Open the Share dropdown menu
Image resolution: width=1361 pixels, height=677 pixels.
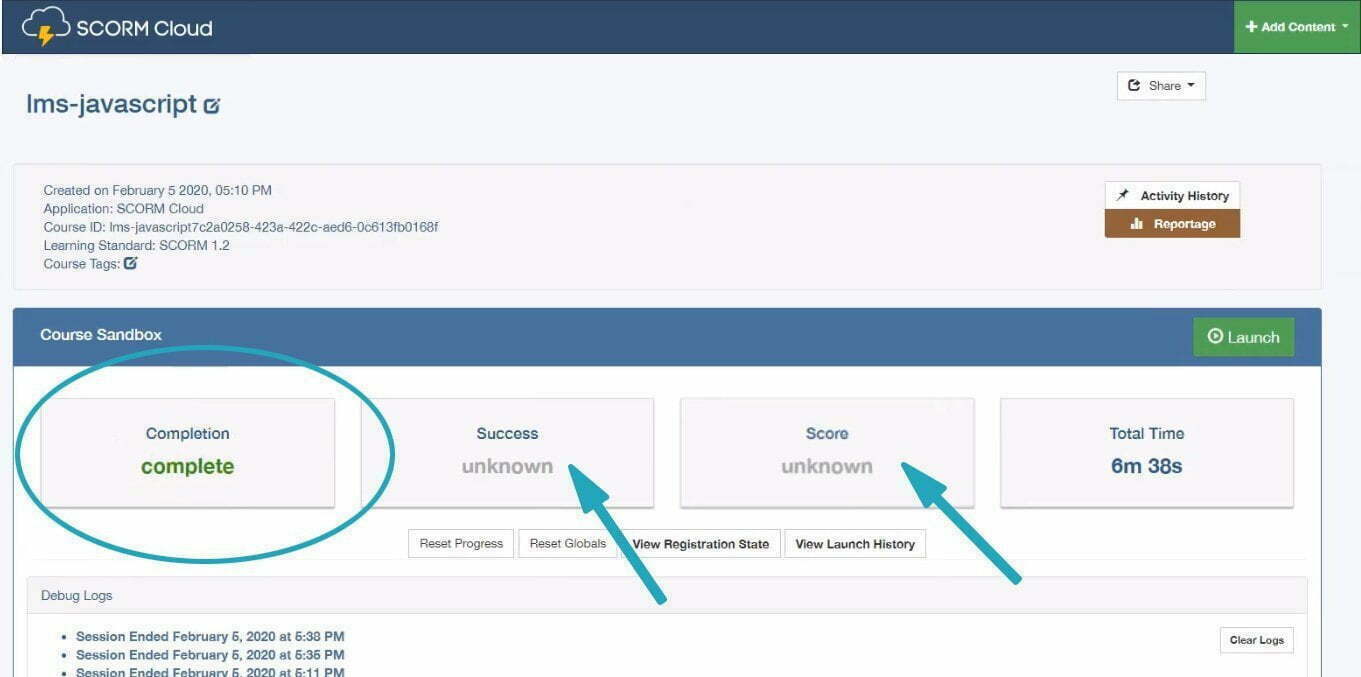click(1161, 86)
